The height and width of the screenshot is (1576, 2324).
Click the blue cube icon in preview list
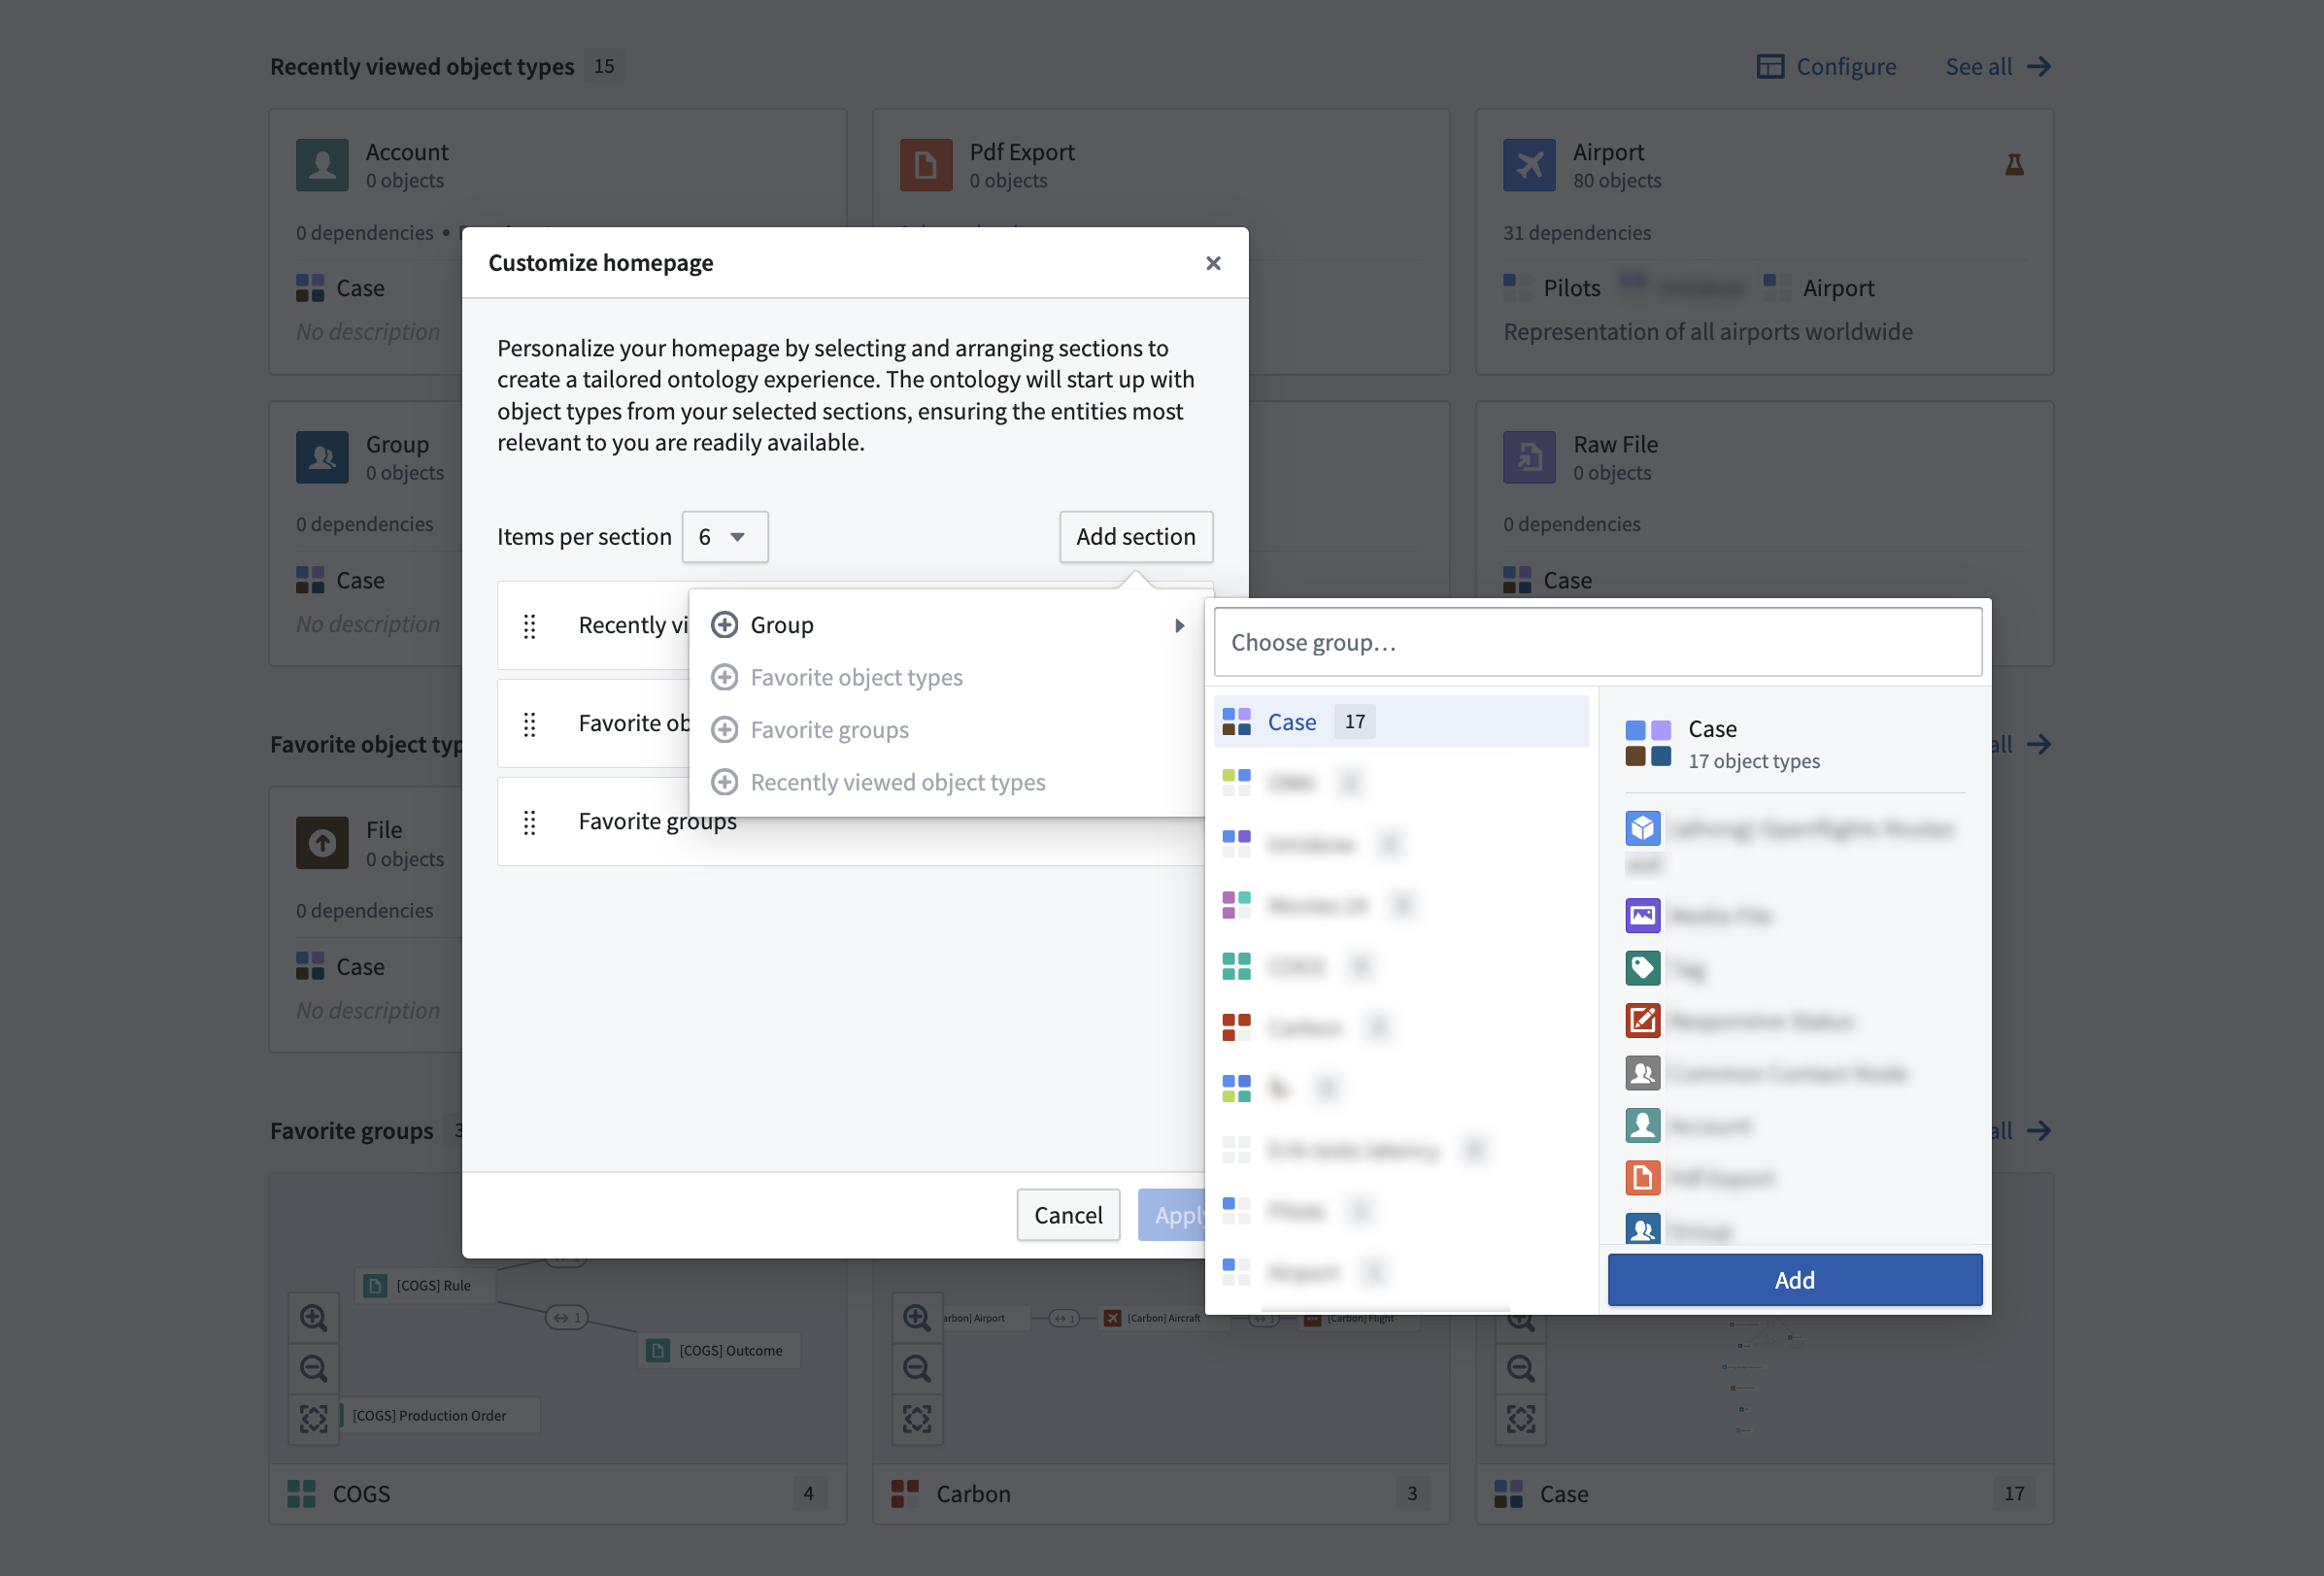point(1643,828)
